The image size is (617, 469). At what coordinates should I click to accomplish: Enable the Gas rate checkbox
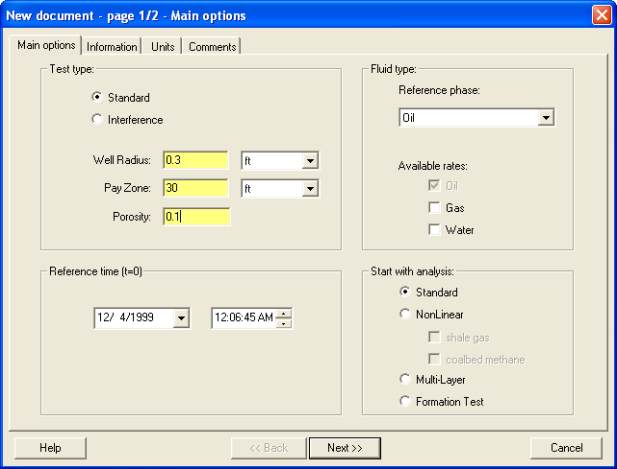coord(434,208)
